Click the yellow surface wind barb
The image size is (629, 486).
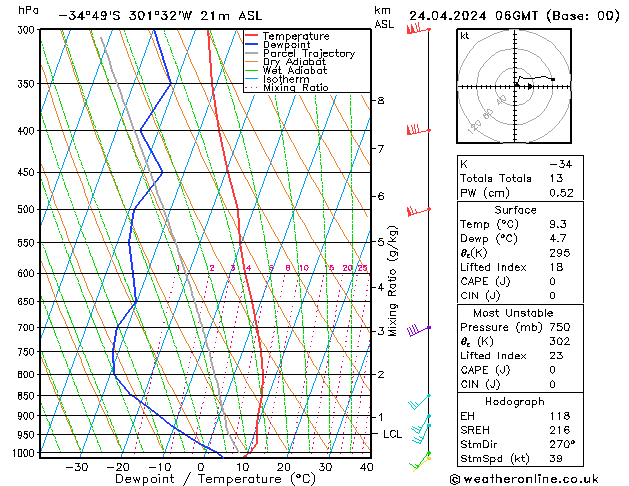(x=421, y=464)
